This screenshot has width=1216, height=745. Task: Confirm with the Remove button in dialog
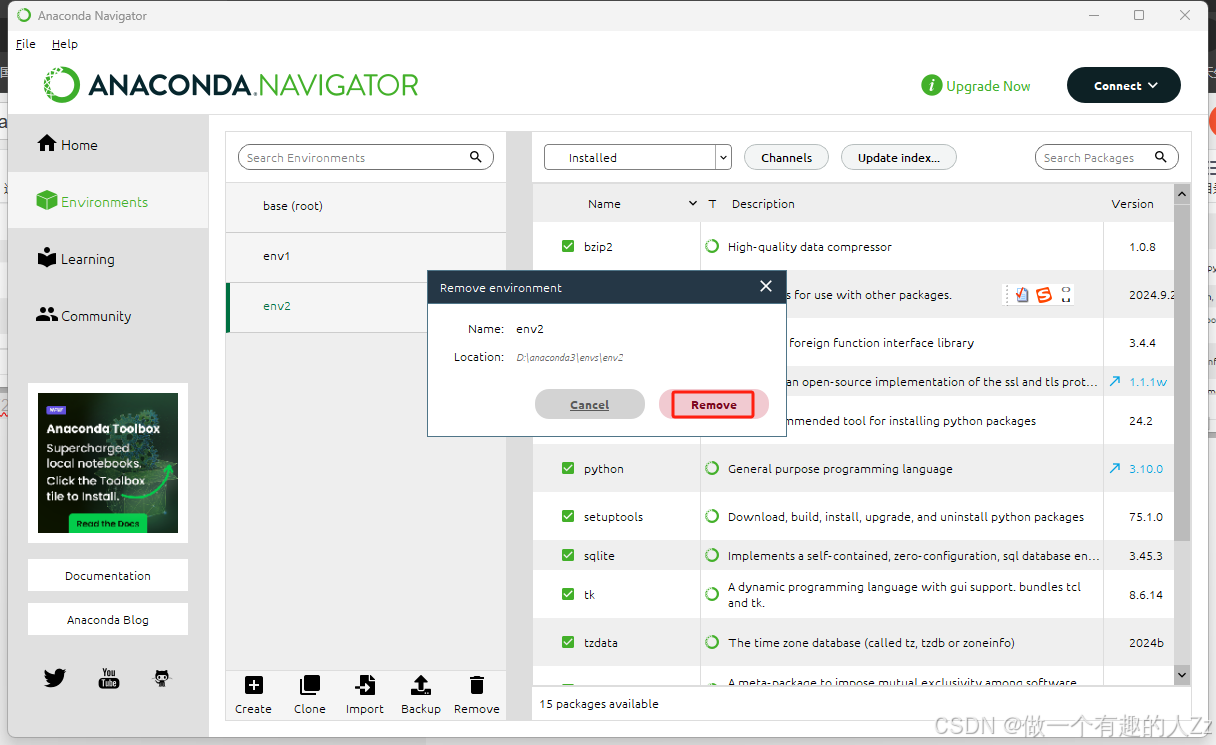[714, 404]
